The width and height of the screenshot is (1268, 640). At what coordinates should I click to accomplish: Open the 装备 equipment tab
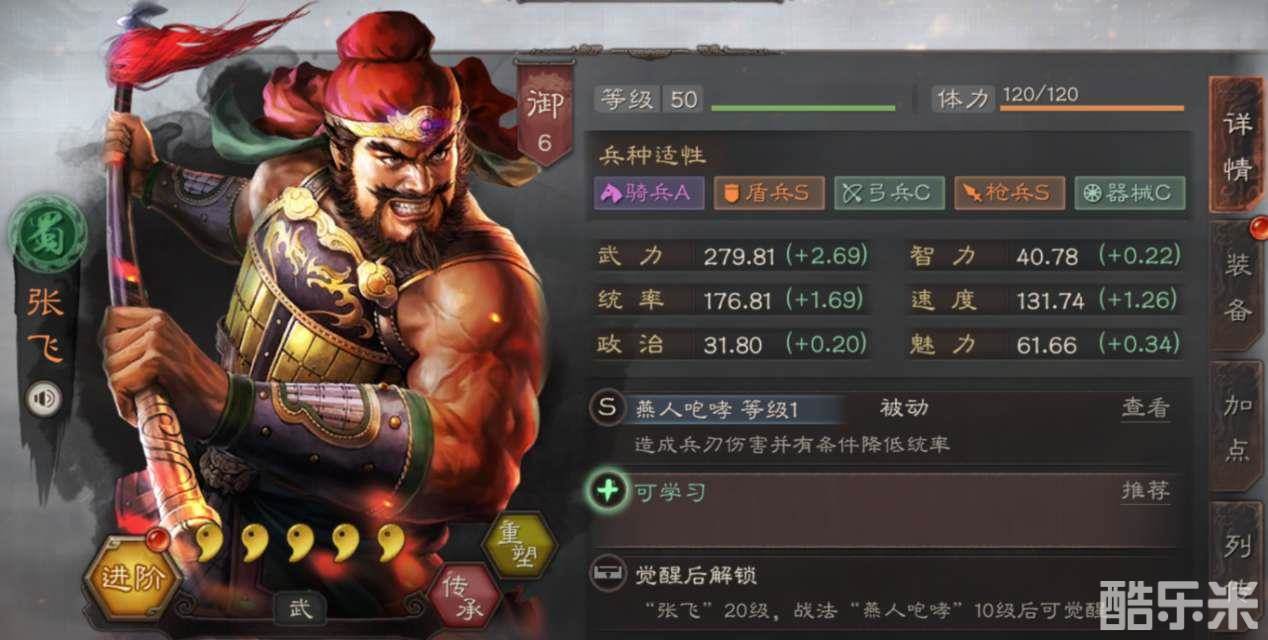(x=1238, y=287)
